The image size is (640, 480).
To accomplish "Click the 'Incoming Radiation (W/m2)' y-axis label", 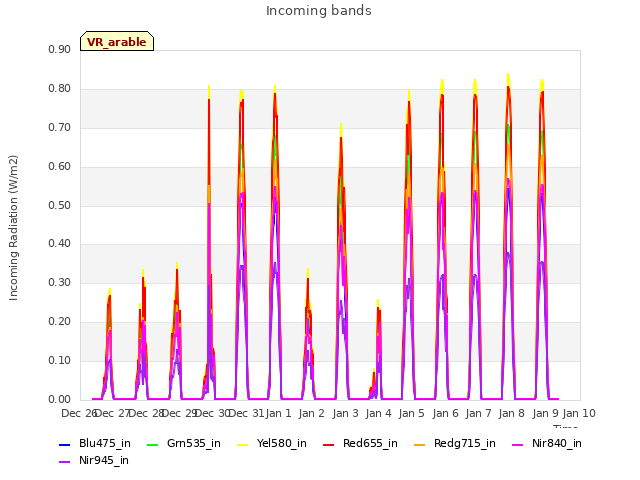I will 13,228.
